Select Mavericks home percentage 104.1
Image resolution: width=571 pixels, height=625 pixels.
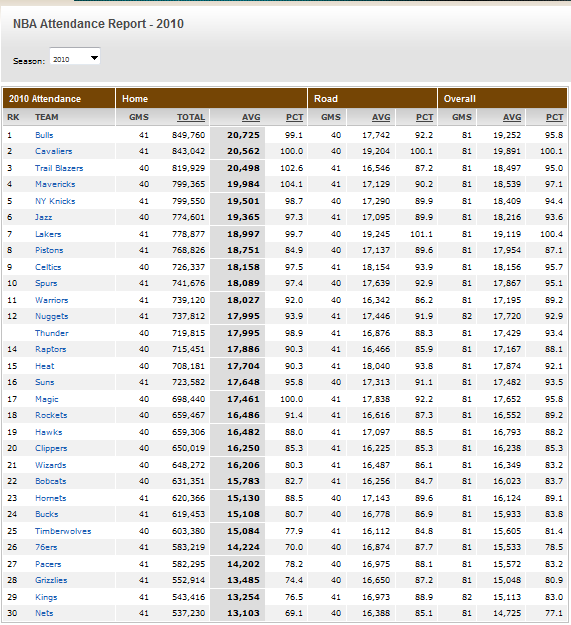291,184
